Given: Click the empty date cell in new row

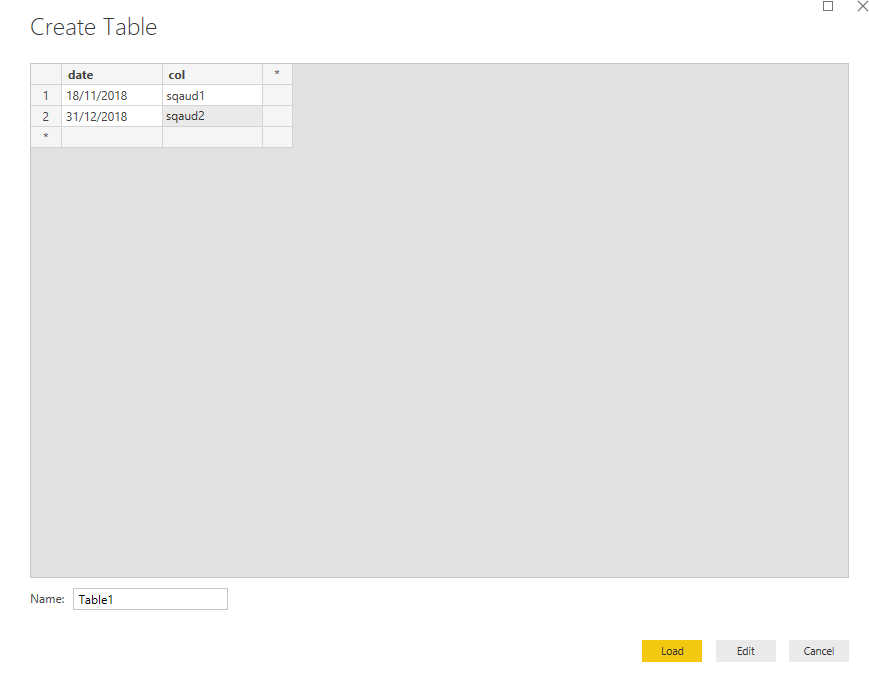Looking at the screenshot, I should [112, 137].
